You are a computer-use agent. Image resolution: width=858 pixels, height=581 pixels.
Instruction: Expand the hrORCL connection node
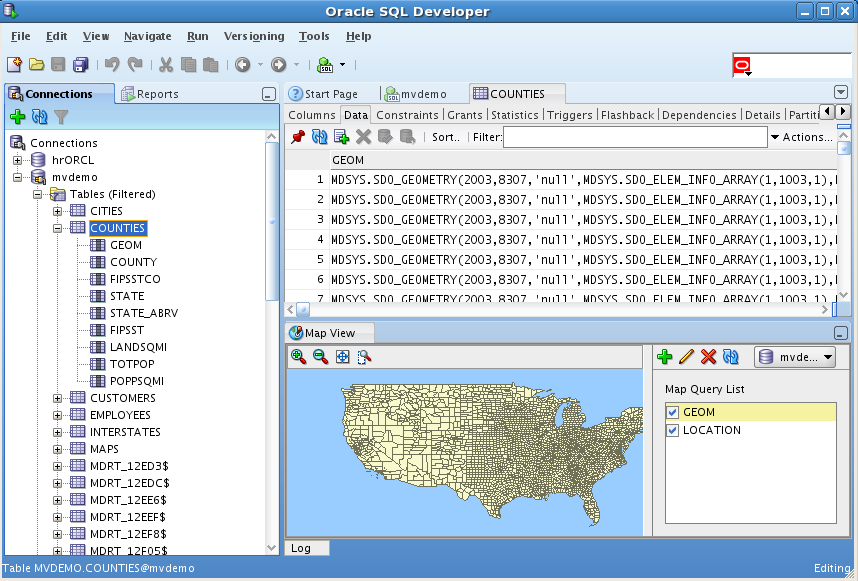point(18,160)
